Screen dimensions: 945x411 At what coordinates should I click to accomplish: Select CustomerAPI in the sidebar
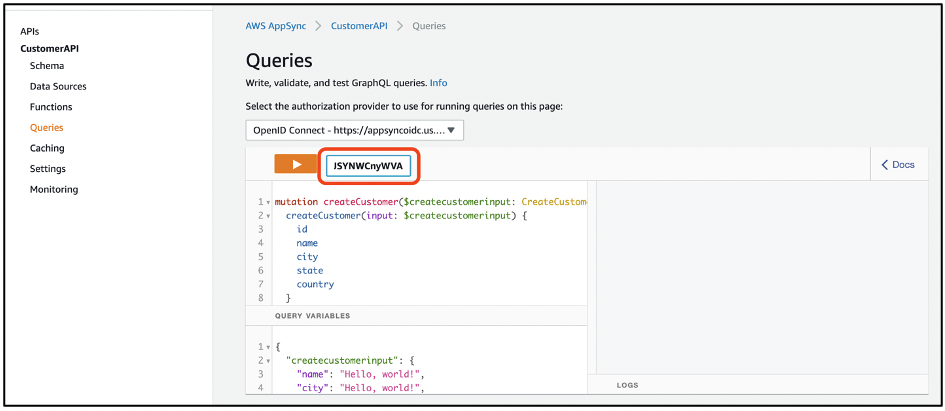coord(49,49)
